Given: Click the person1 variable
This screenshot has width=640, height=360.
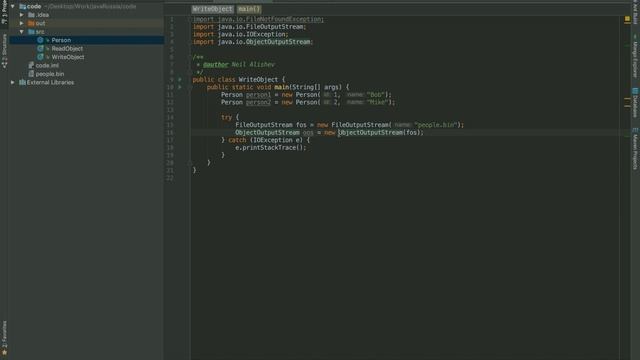Looking at the screenshot, I should click(258, 95).
